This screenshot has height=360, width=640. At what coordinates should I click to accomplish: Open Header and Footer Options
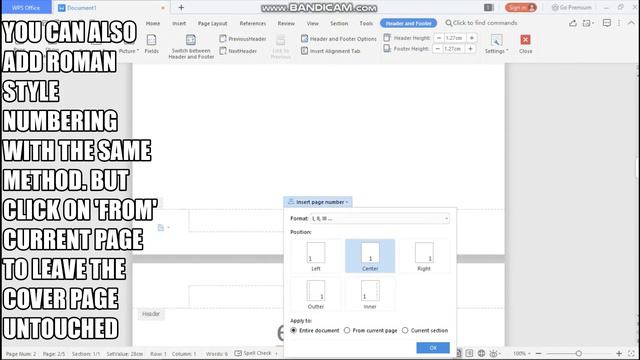pyautogui.click(x=339, y=39)
